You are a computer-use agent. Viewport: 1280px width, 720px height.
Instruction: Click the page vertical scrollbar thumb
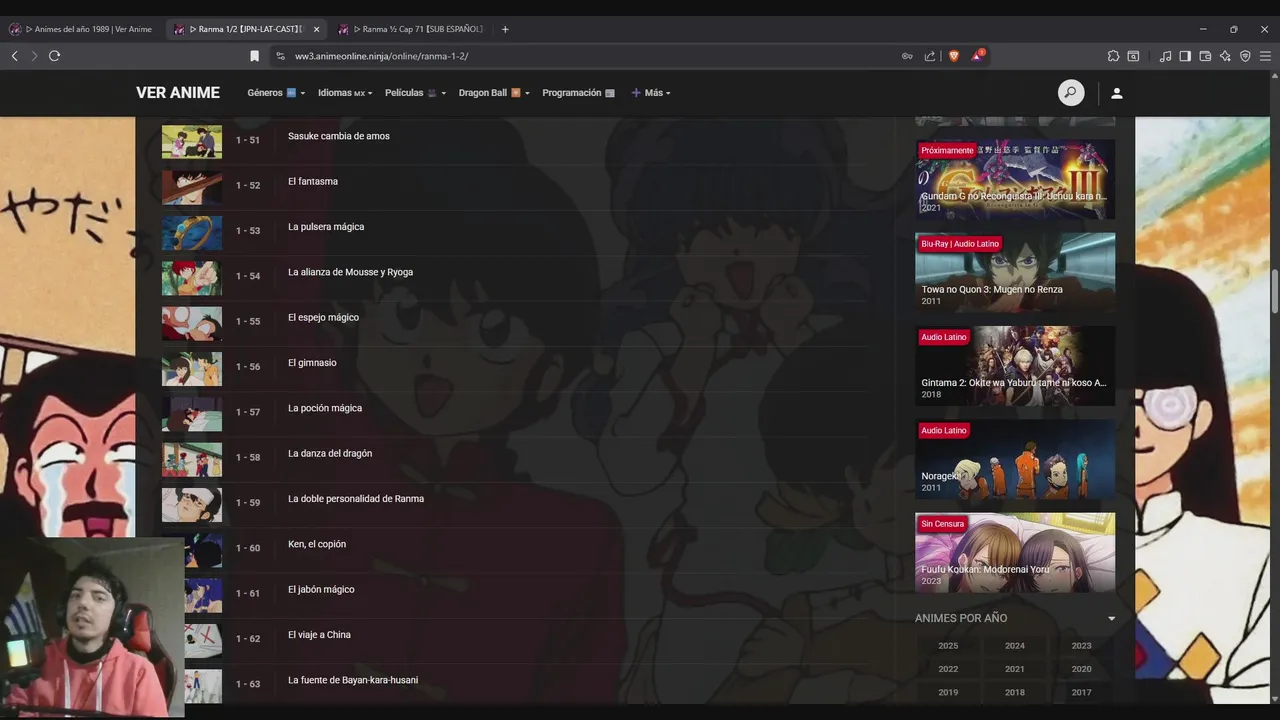click(1275, 292)
